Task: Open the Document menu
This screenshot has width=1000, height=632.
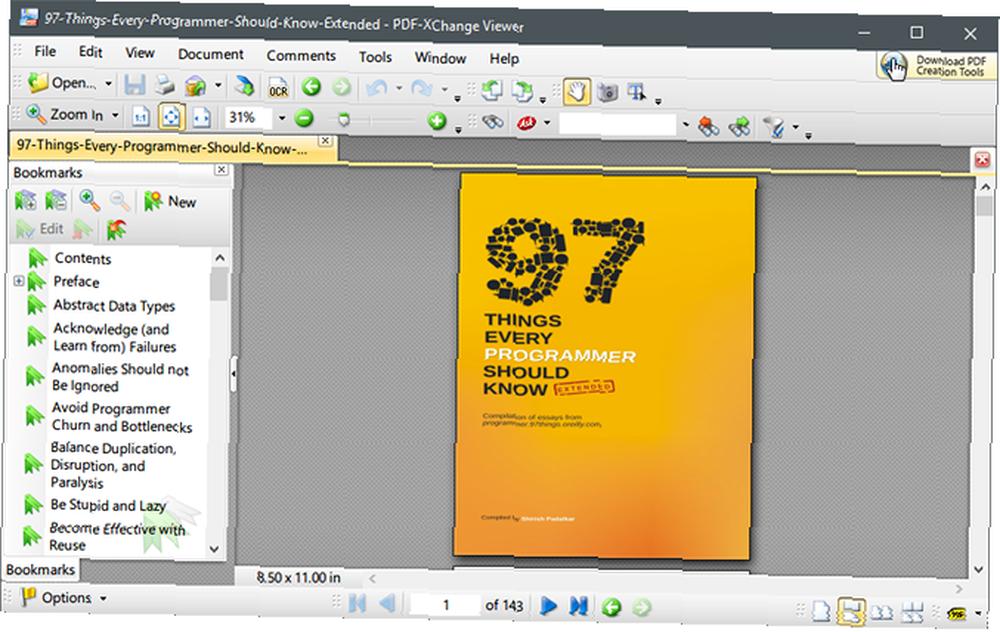Action: pos(210,54)
